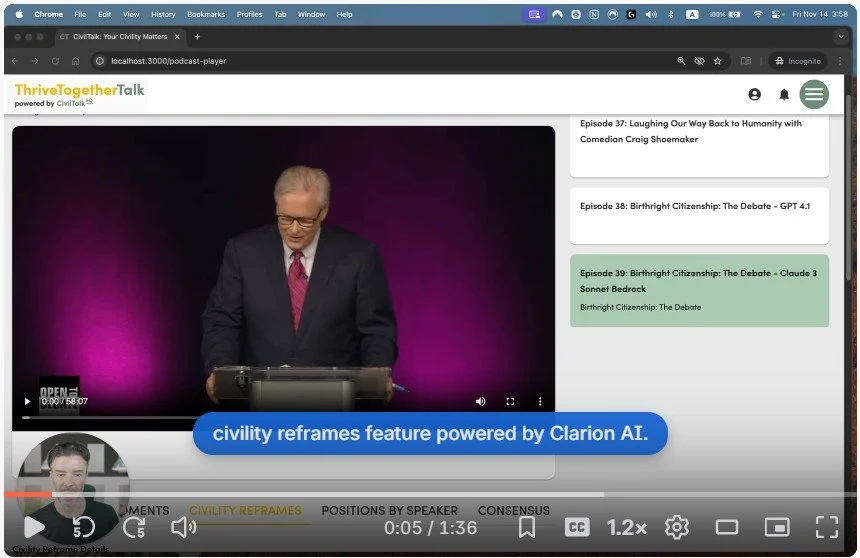Image resolution: width=860 pixels, height=558 pixels.
Task: Rewind the recording five seconds
Action: tap(83, 527)
